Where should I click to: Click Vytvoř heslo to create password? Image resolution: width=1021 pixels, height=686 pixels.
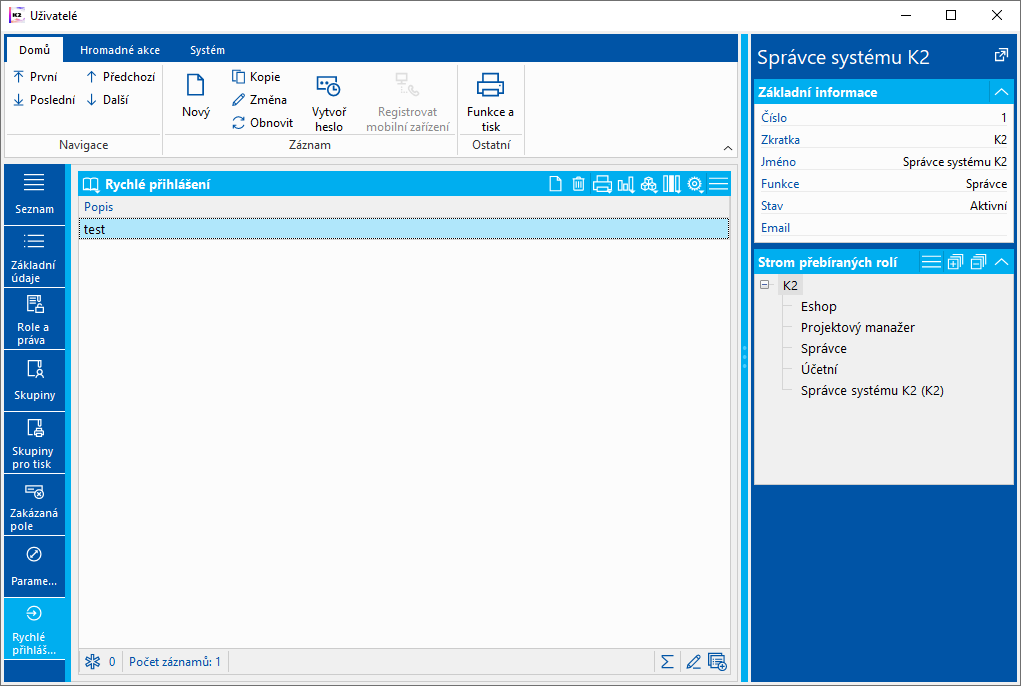pos(329,103)
